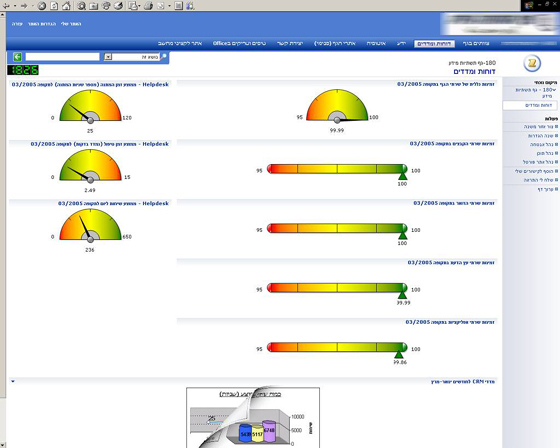The height and width of the screenshot is (448, 560).
Task: Open the 'יצירת קשר' navigation tab
Action: 290,44
